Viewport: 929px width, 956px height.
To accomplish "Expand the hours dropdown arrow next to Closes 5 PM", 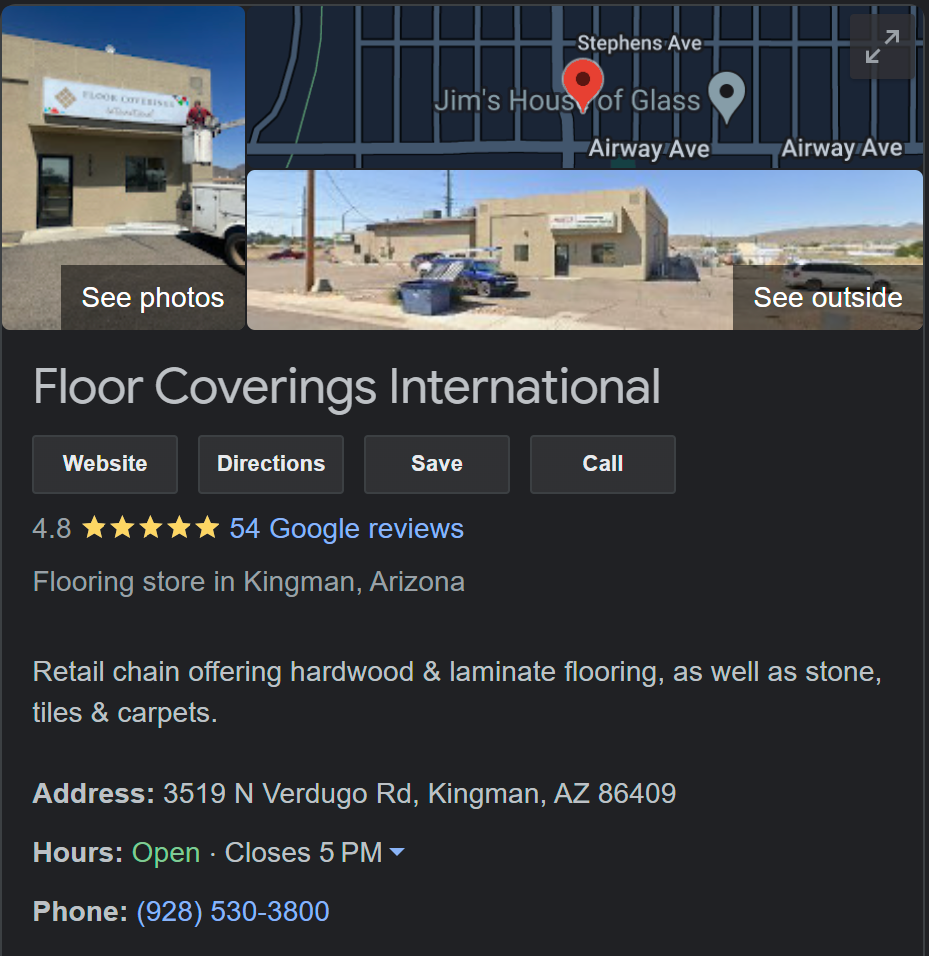I will 397,852.
